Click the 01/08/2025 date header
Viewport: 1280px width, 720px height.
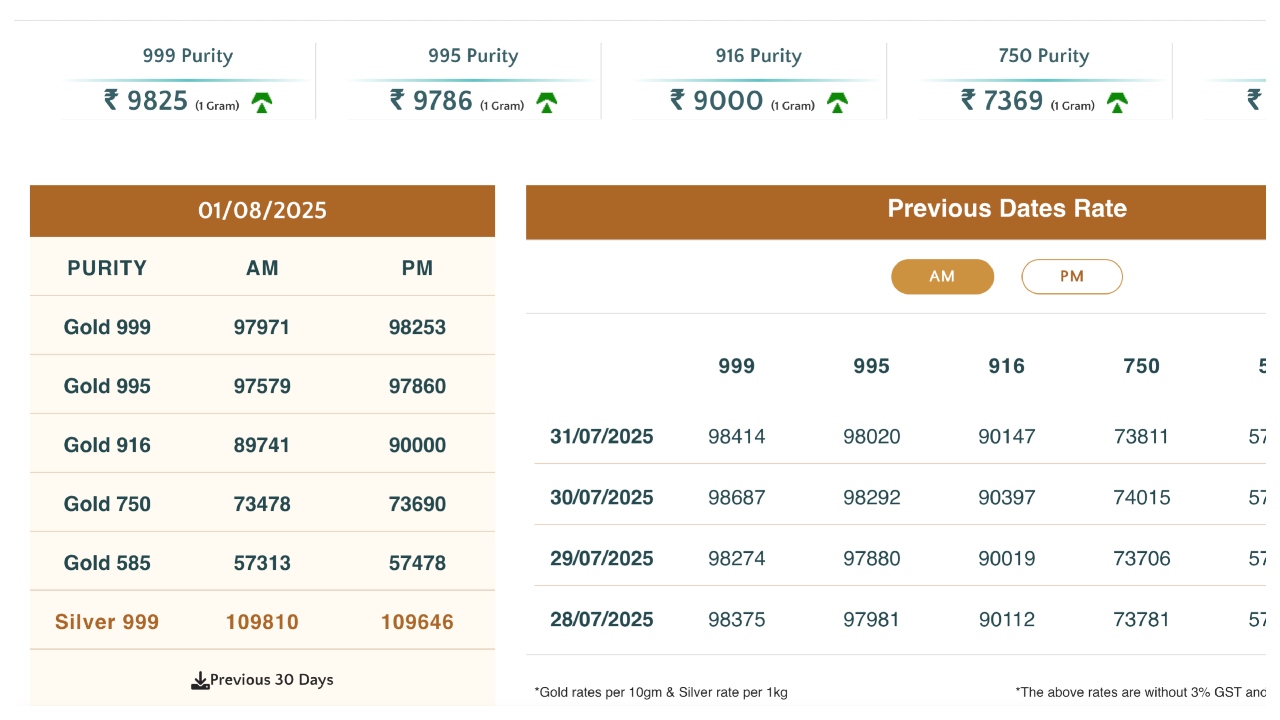click(262, 211)
